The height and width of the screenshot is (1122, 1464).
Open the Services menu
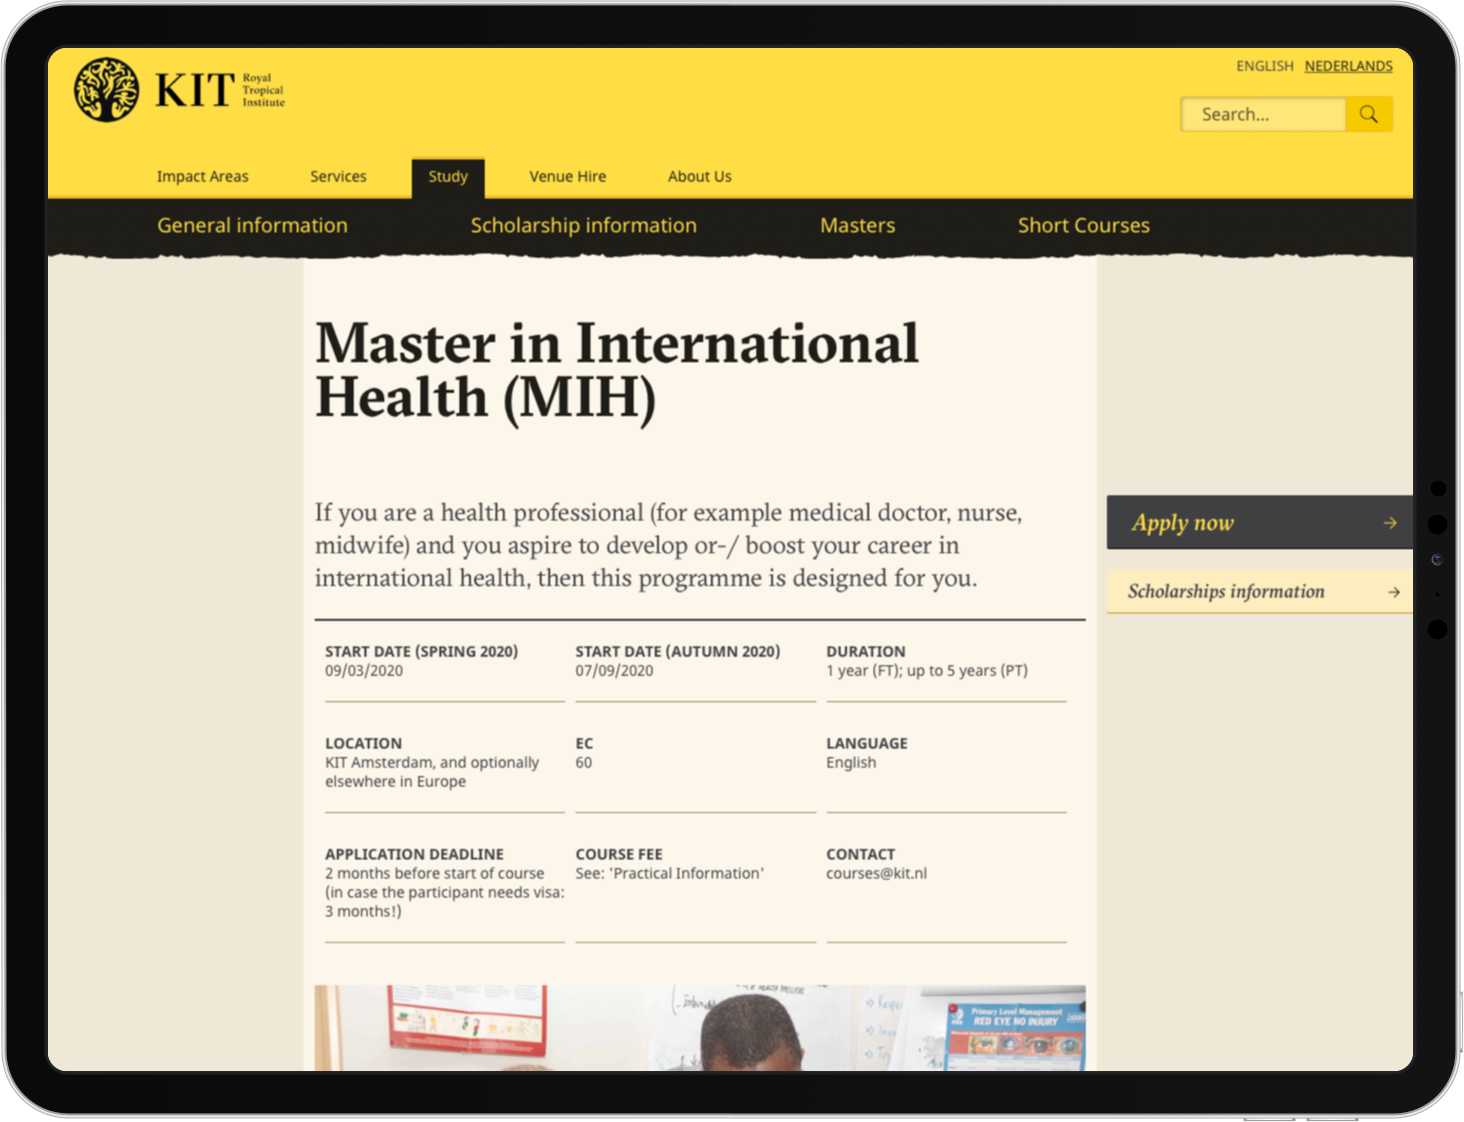click(338, 176)
